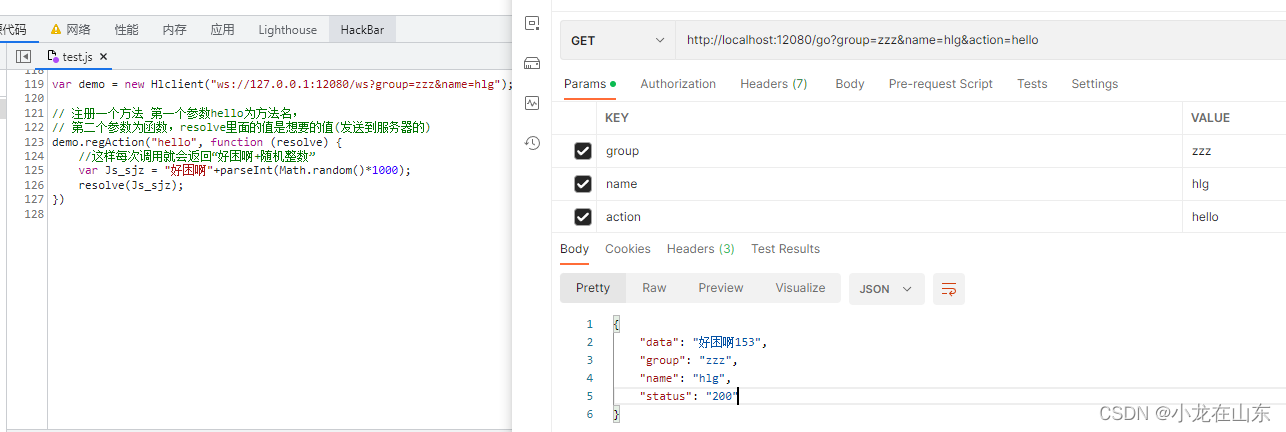Open the Lighthouse DevTools tab
The image size is (1286, 432).
pos(288,30)
